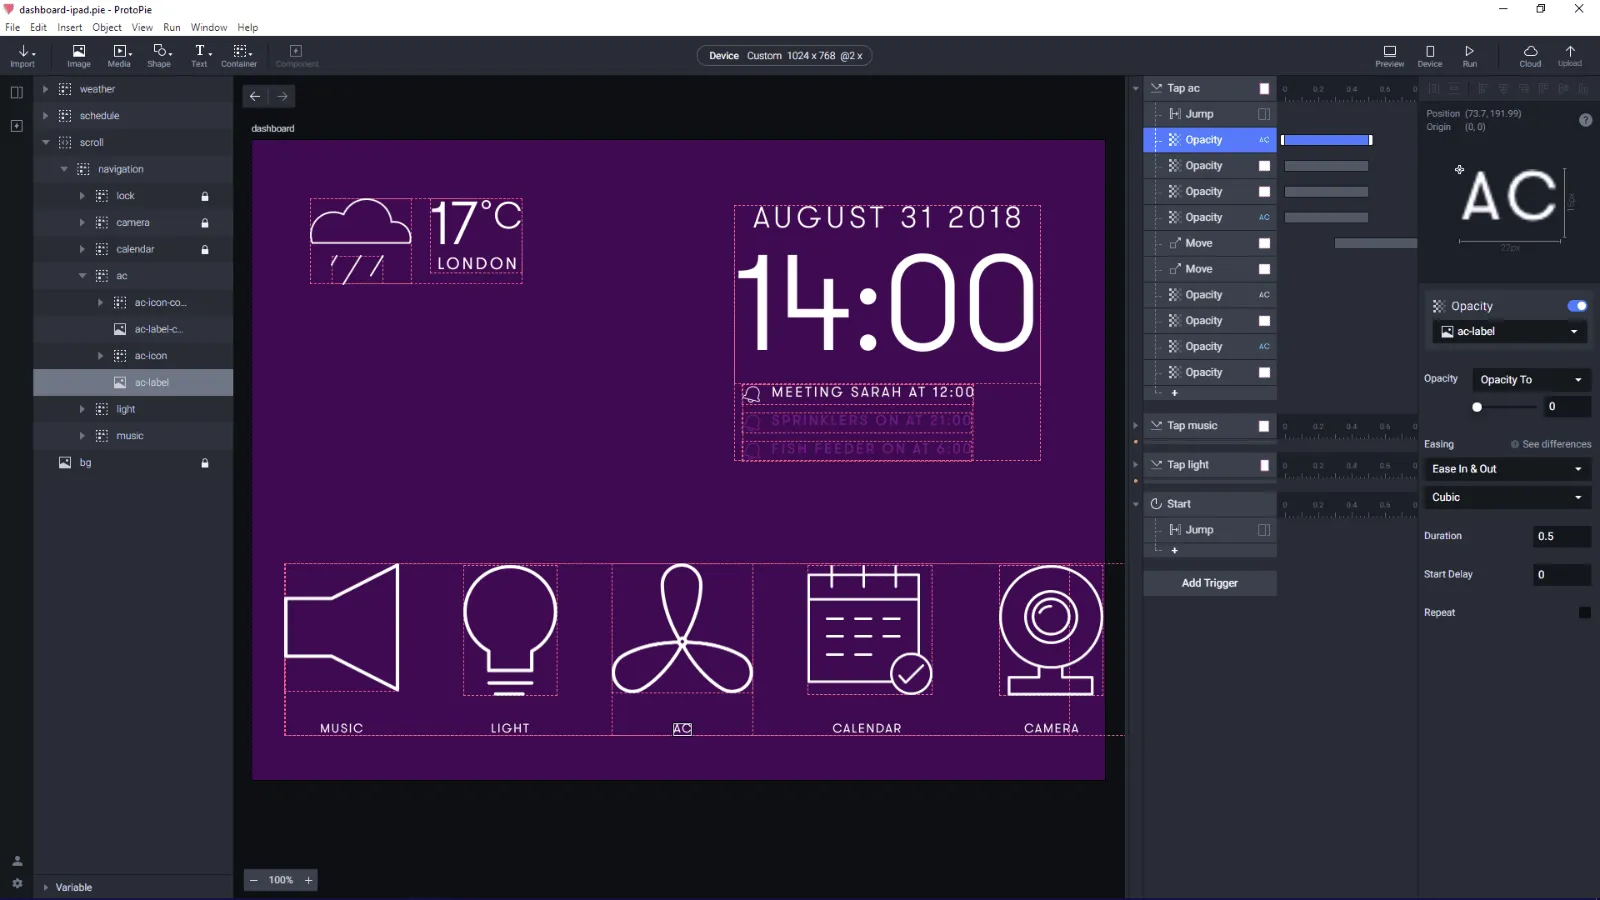Toggle the Opacity response switch
This screenshot has width=1600, height=900.
[x=1577, y=306]
